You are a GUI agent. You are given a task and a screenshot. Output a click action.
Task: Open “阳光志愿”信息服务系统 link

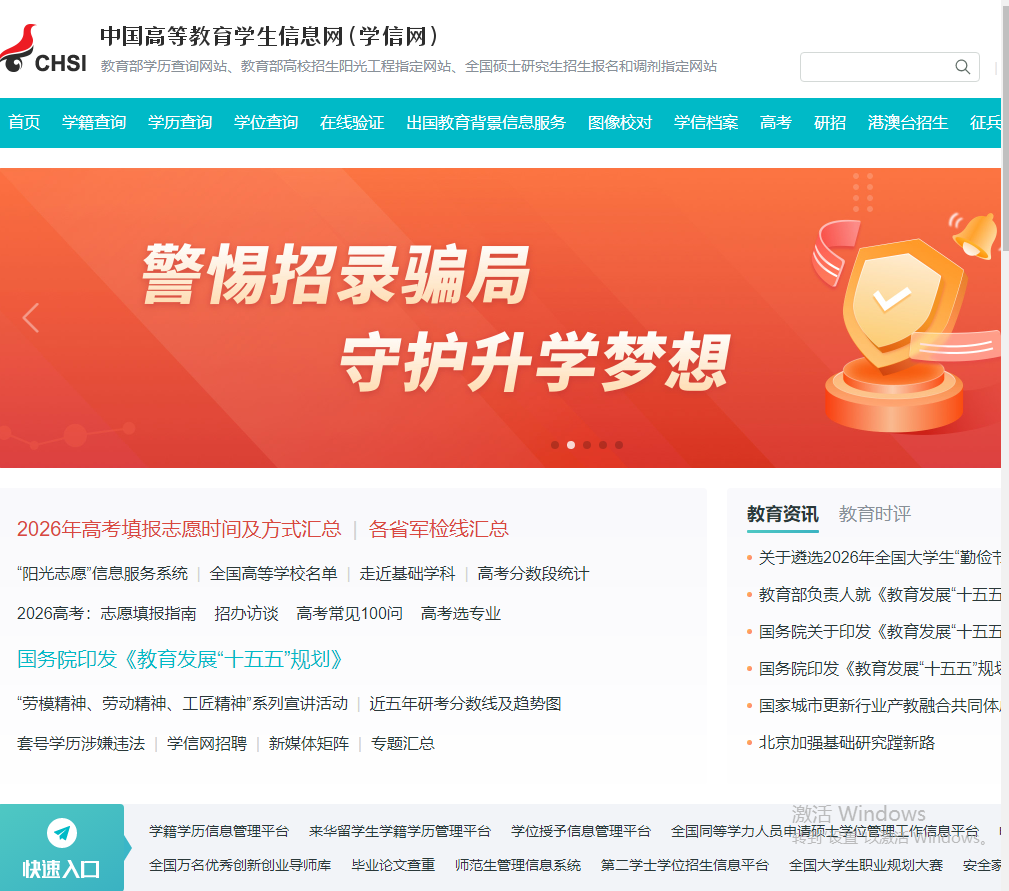(x=102, y=573)
